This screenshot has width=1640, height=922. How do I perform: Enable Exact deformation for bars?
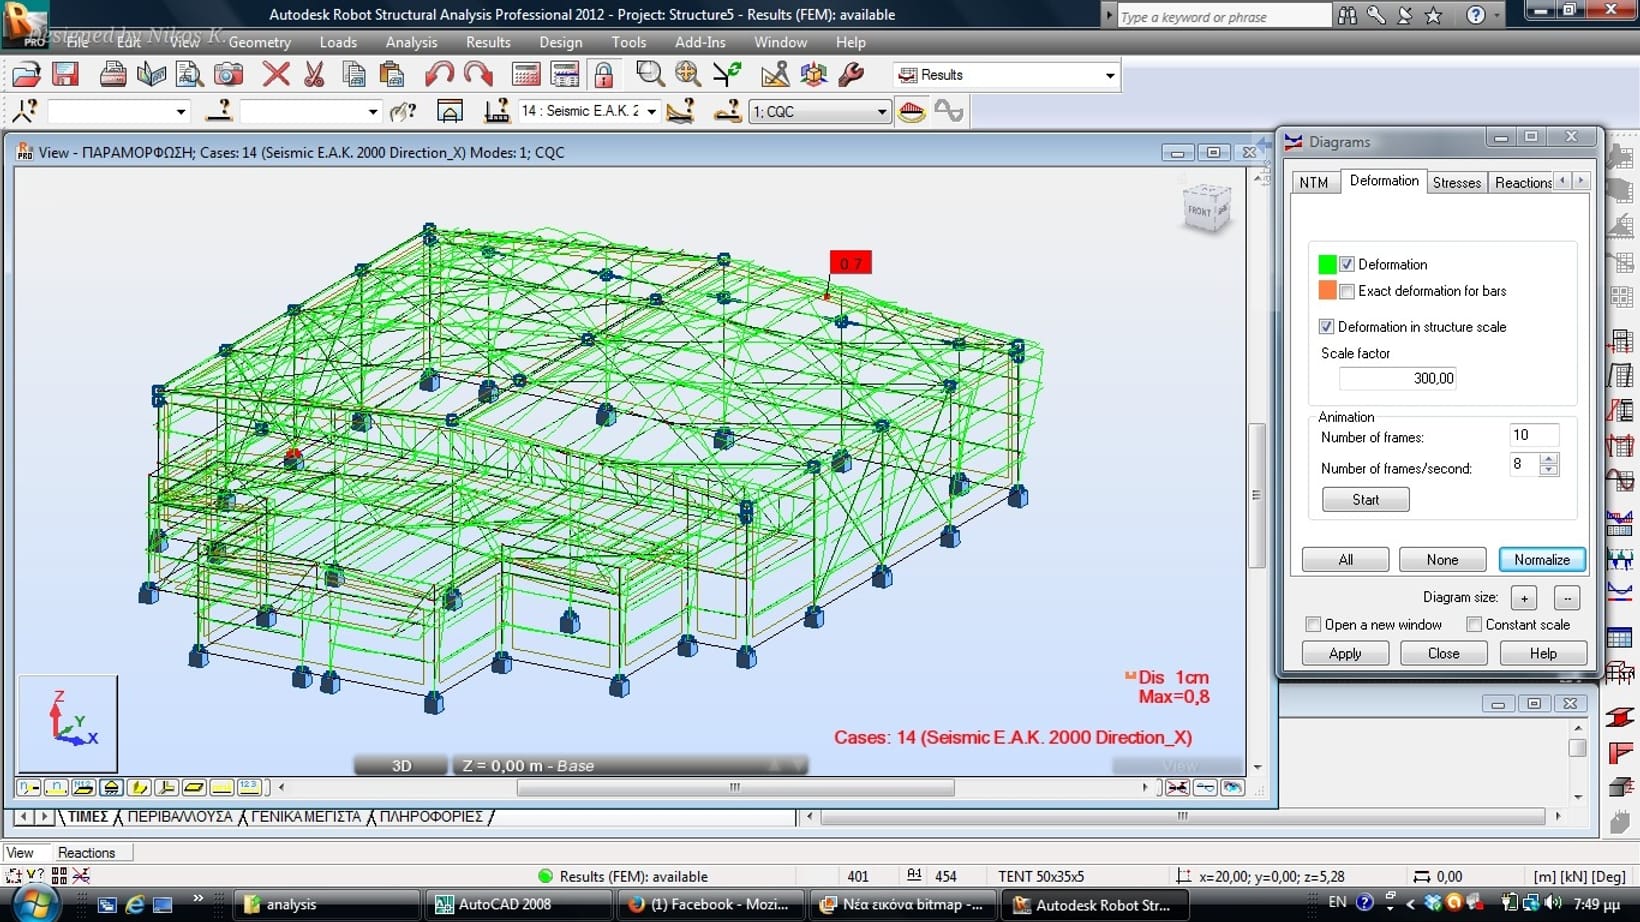pyautogui.click(x=1347, y=292)
